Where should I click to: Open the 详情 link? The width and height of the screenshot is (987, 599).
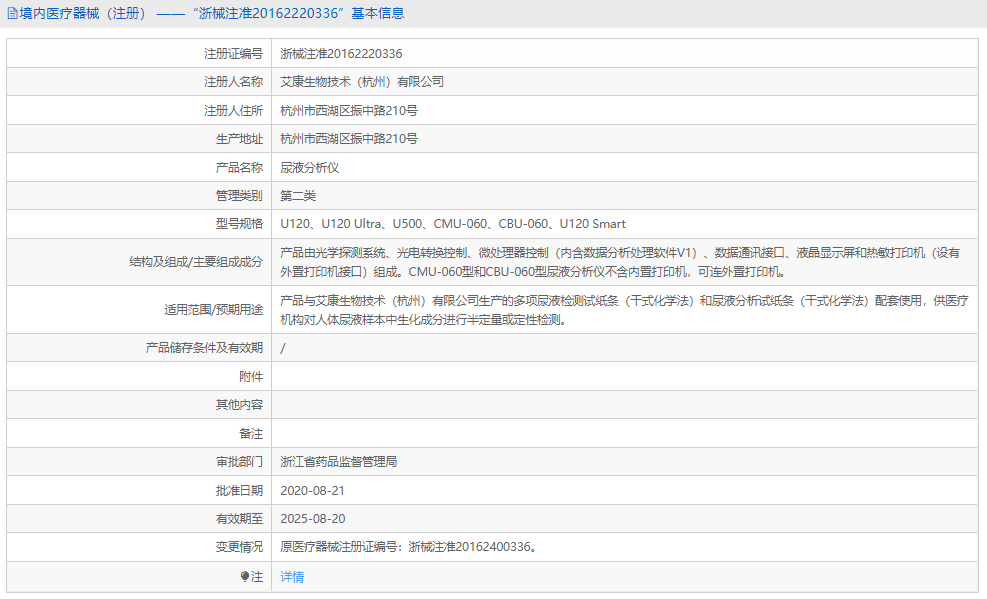pyautogui.click(x=290, y=577)
